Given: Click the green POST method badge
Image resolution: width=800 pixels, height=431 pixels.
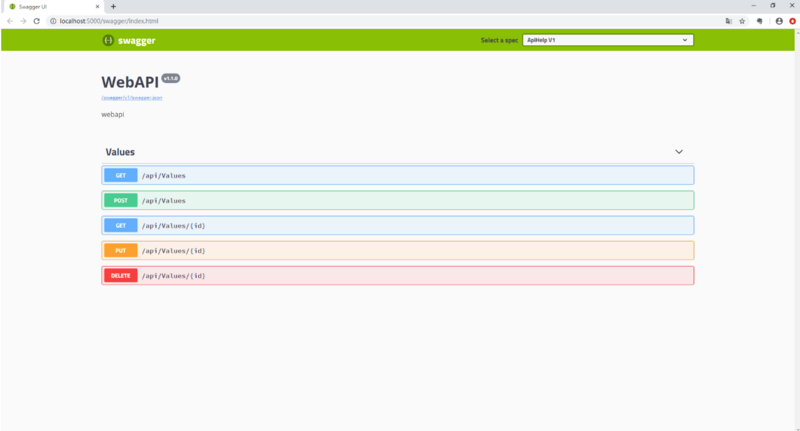Looking at the screenshot, I should (121, 200).
